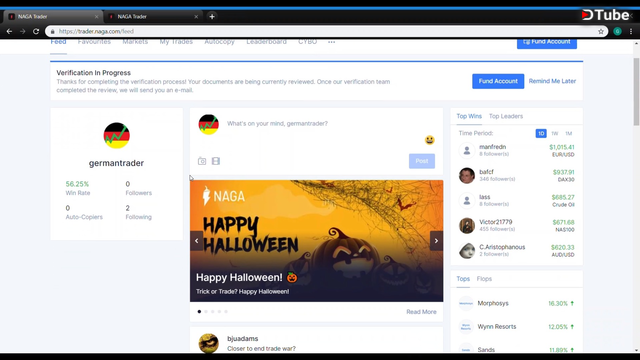Open Wynn Resorts stock row
Screen dimensions: 640x360
click(516, 327)
